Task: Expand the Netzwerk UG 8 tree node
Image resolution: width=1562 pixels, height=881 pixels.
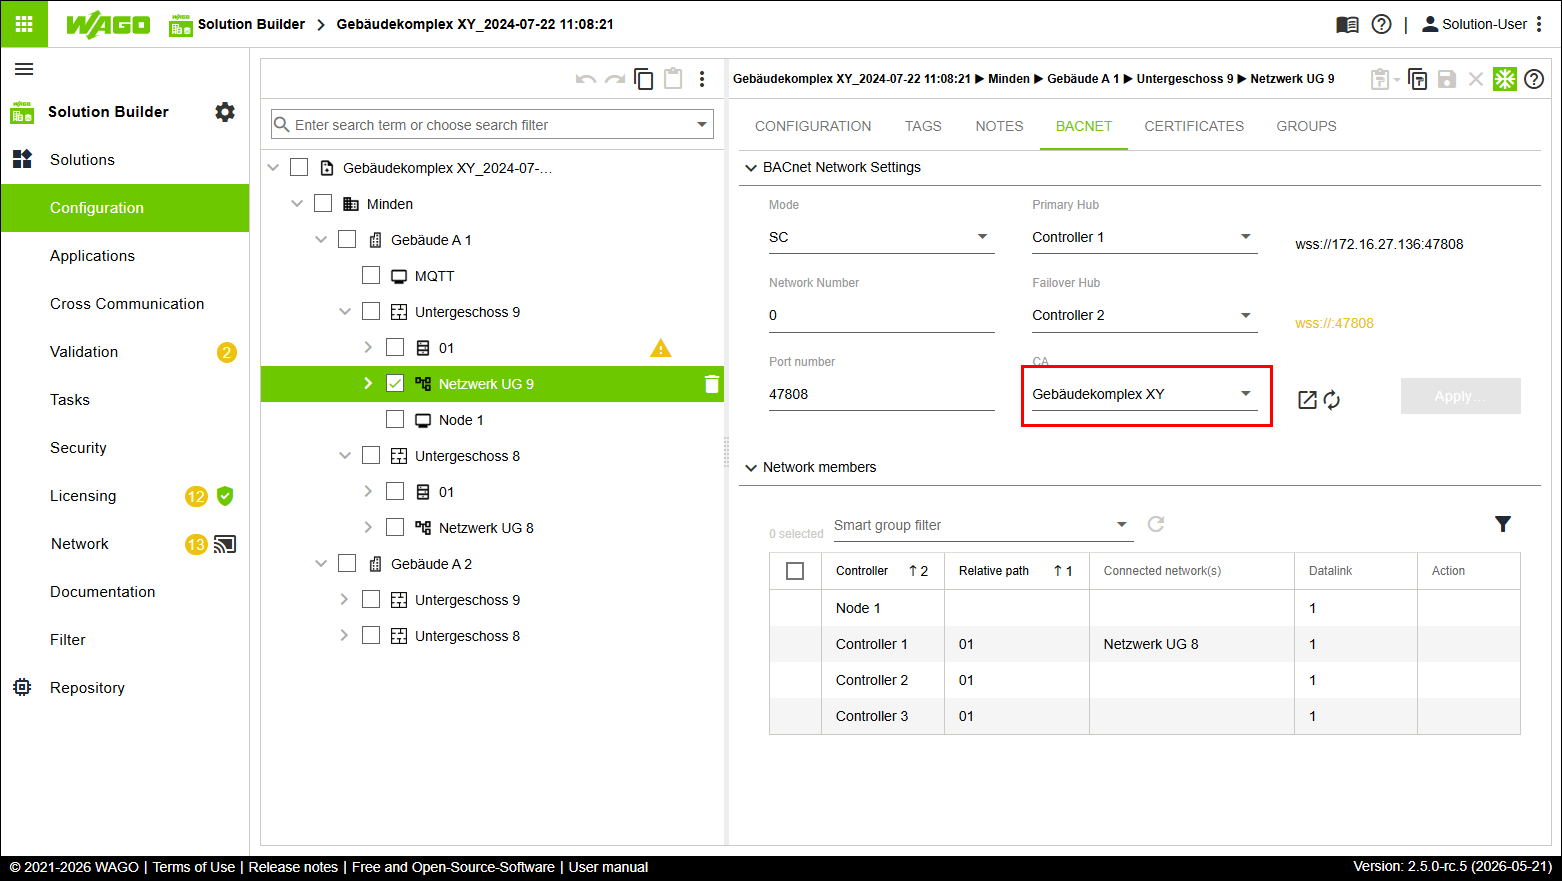Action: click(x=368, y=528)
